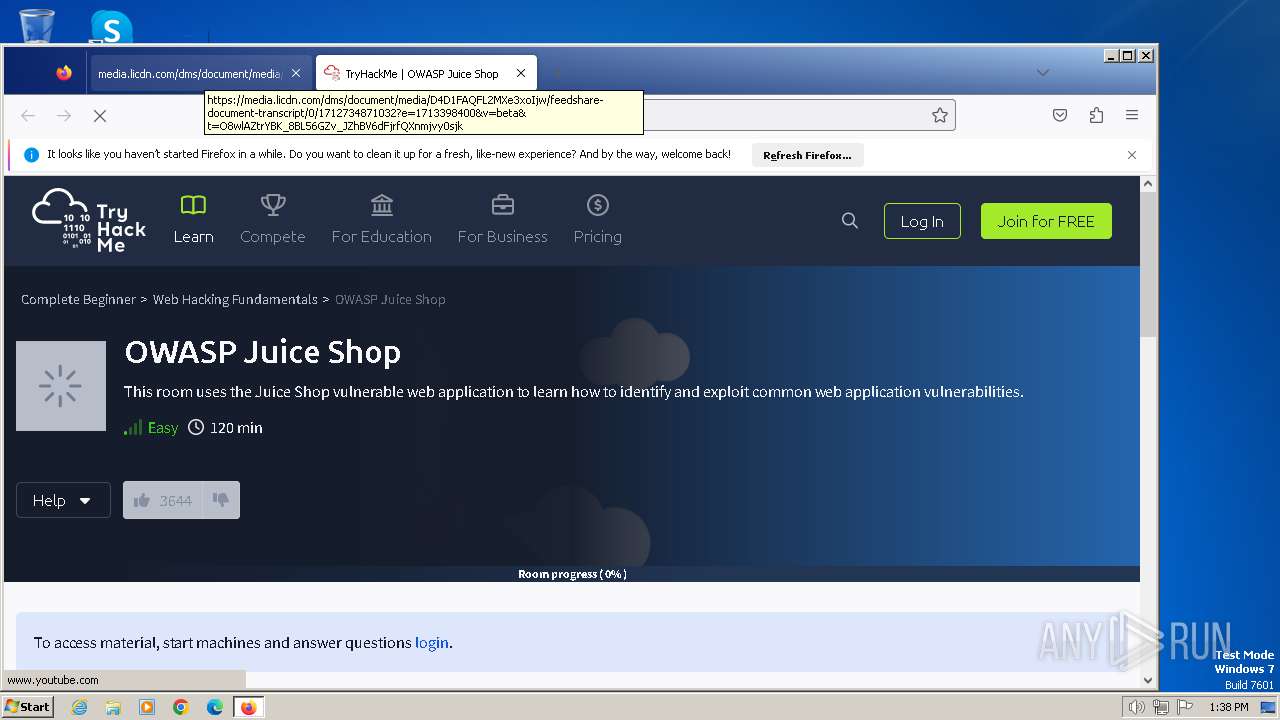Click the thumbs down dislike button
Screen dimensions: 1280x720
coord(221,500)
